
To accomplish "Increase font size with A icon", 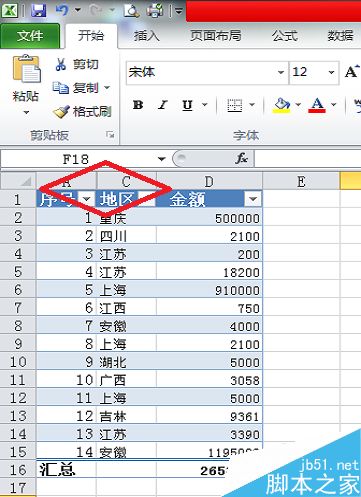I will pos(351,71).
